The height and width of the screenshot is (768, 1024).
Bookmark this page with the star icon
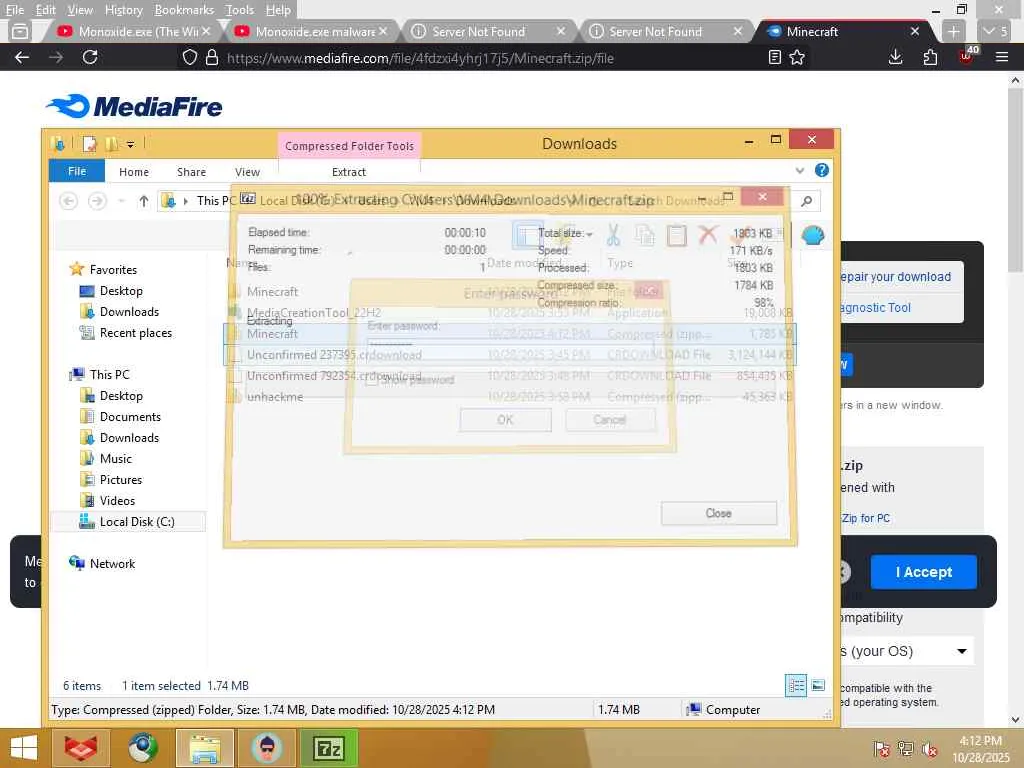(797, 57)
